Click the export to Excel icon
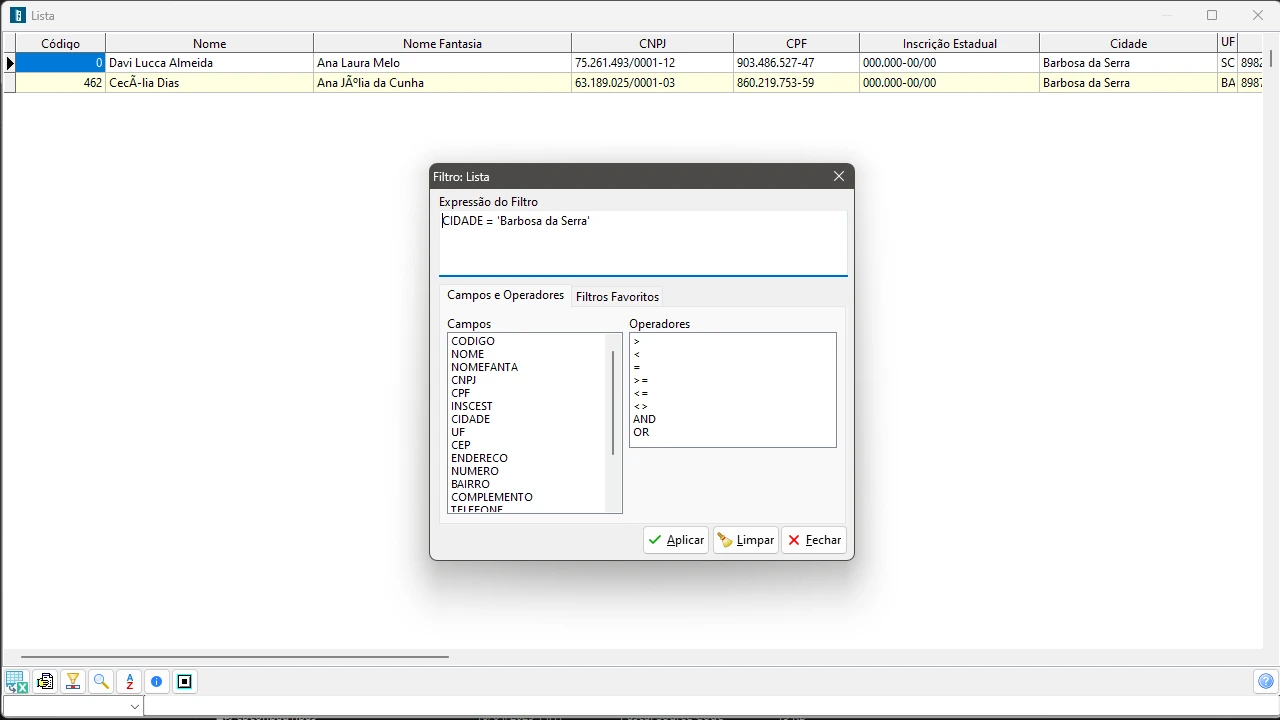This screenshot has width=1280, height=720. coord(16,682)
